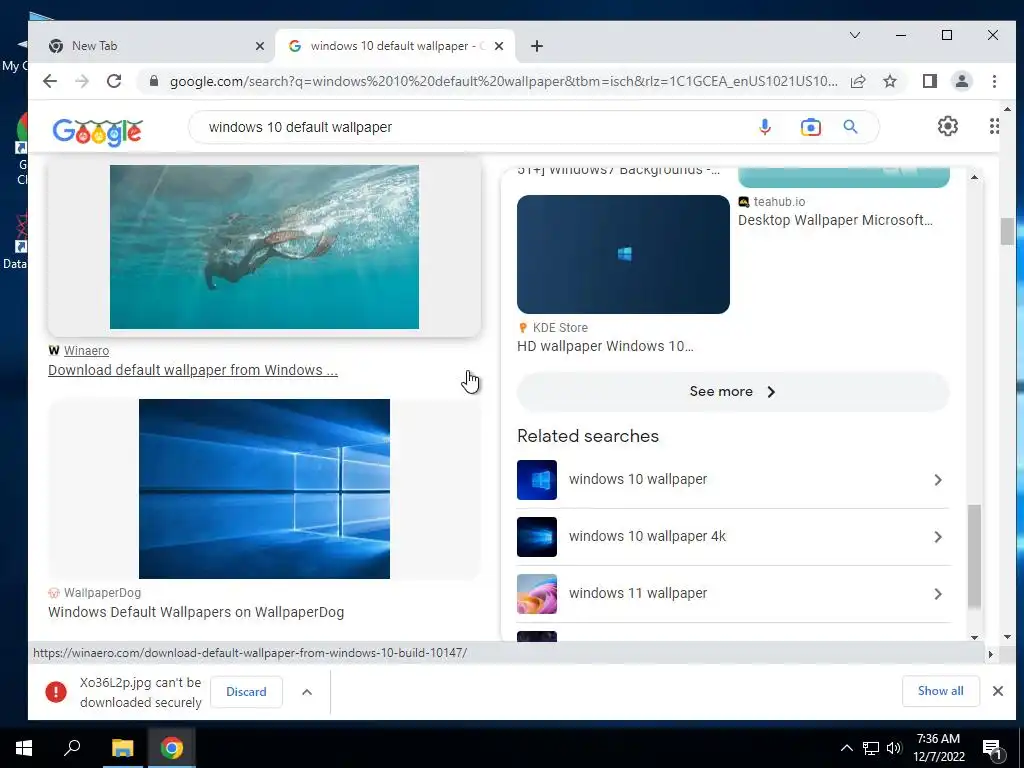Discard the Xo36L2p.jpg download

(246, 692)
